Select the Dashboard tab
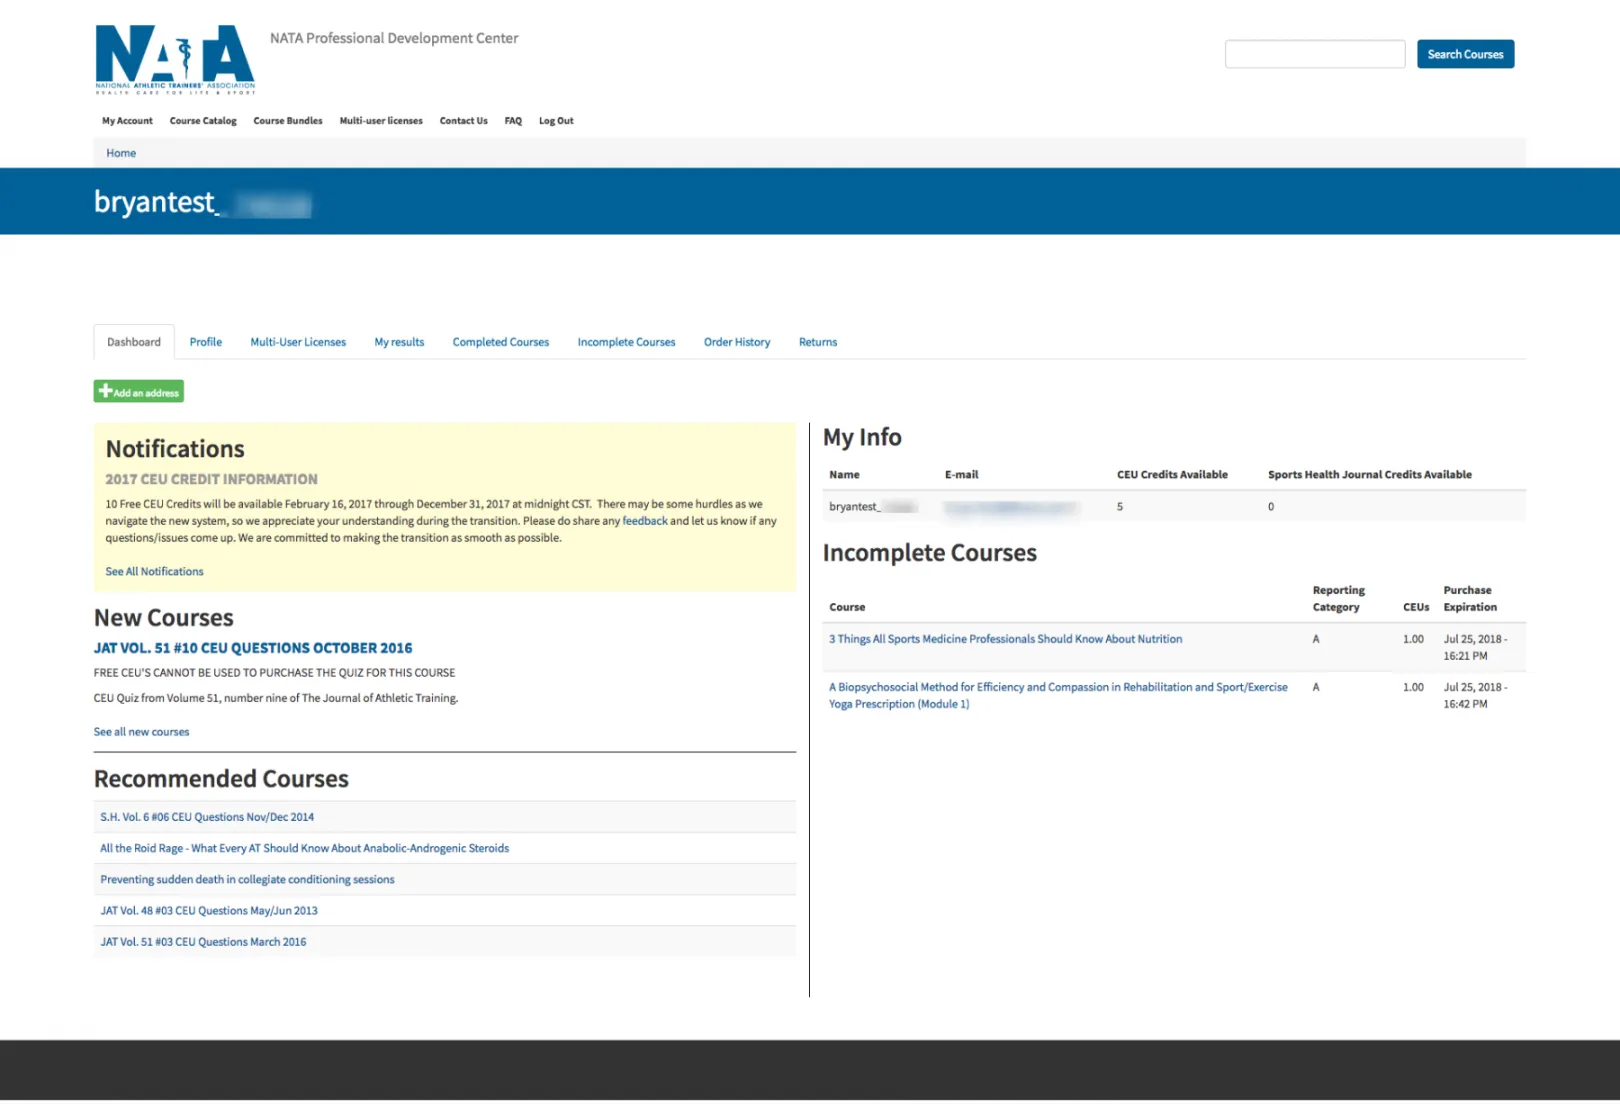Viewport: 1620px width, 1117px height. coord(134,342)
